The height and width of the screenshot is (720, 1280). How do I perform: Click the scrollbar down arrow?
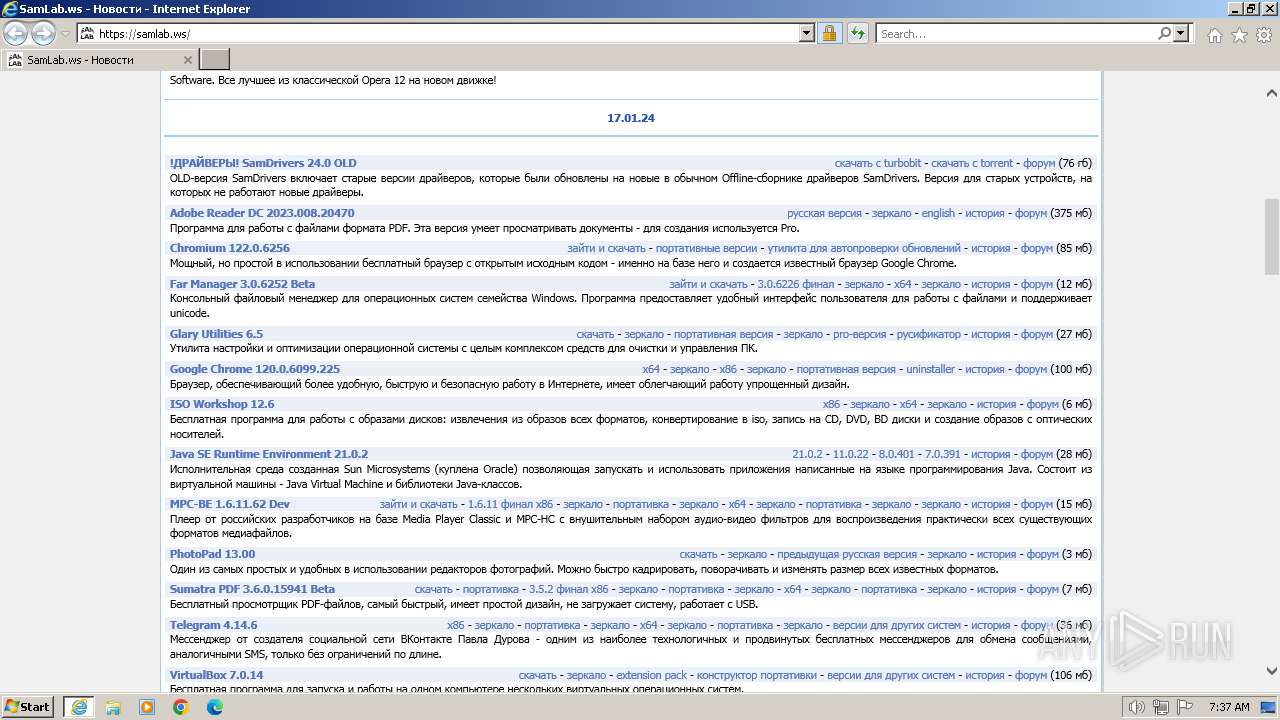pyautogui.click(x=1271, y=671)
